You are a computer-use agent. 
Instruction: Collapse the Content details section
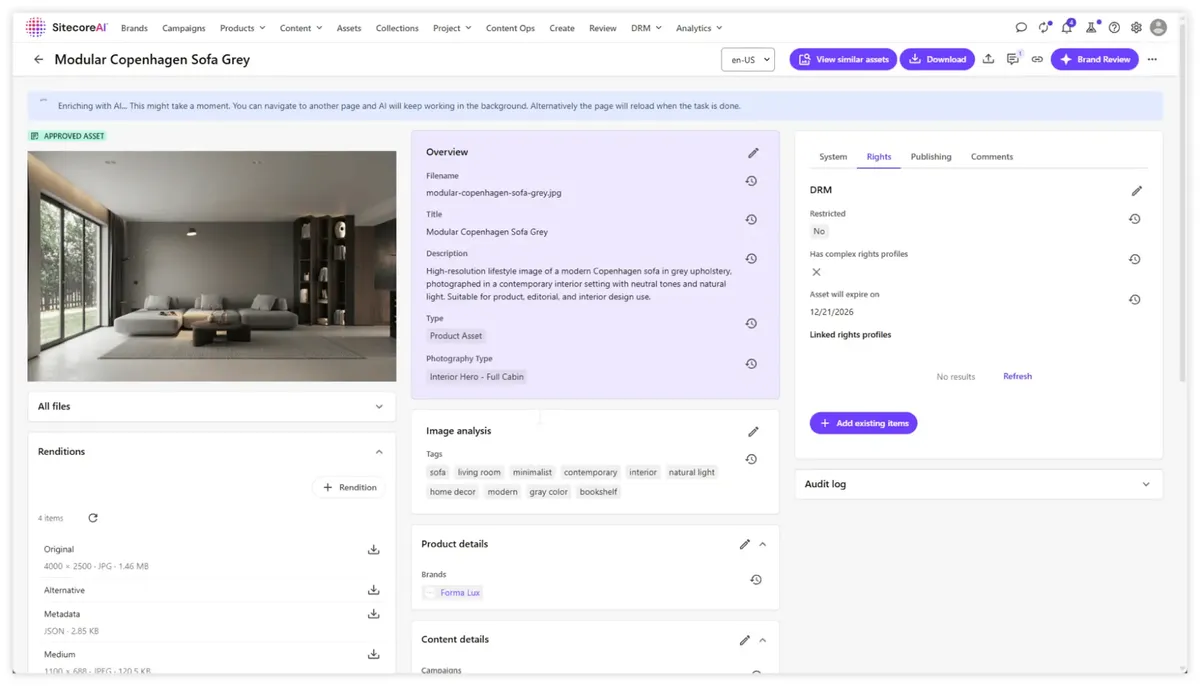click(x=763, y=640)
